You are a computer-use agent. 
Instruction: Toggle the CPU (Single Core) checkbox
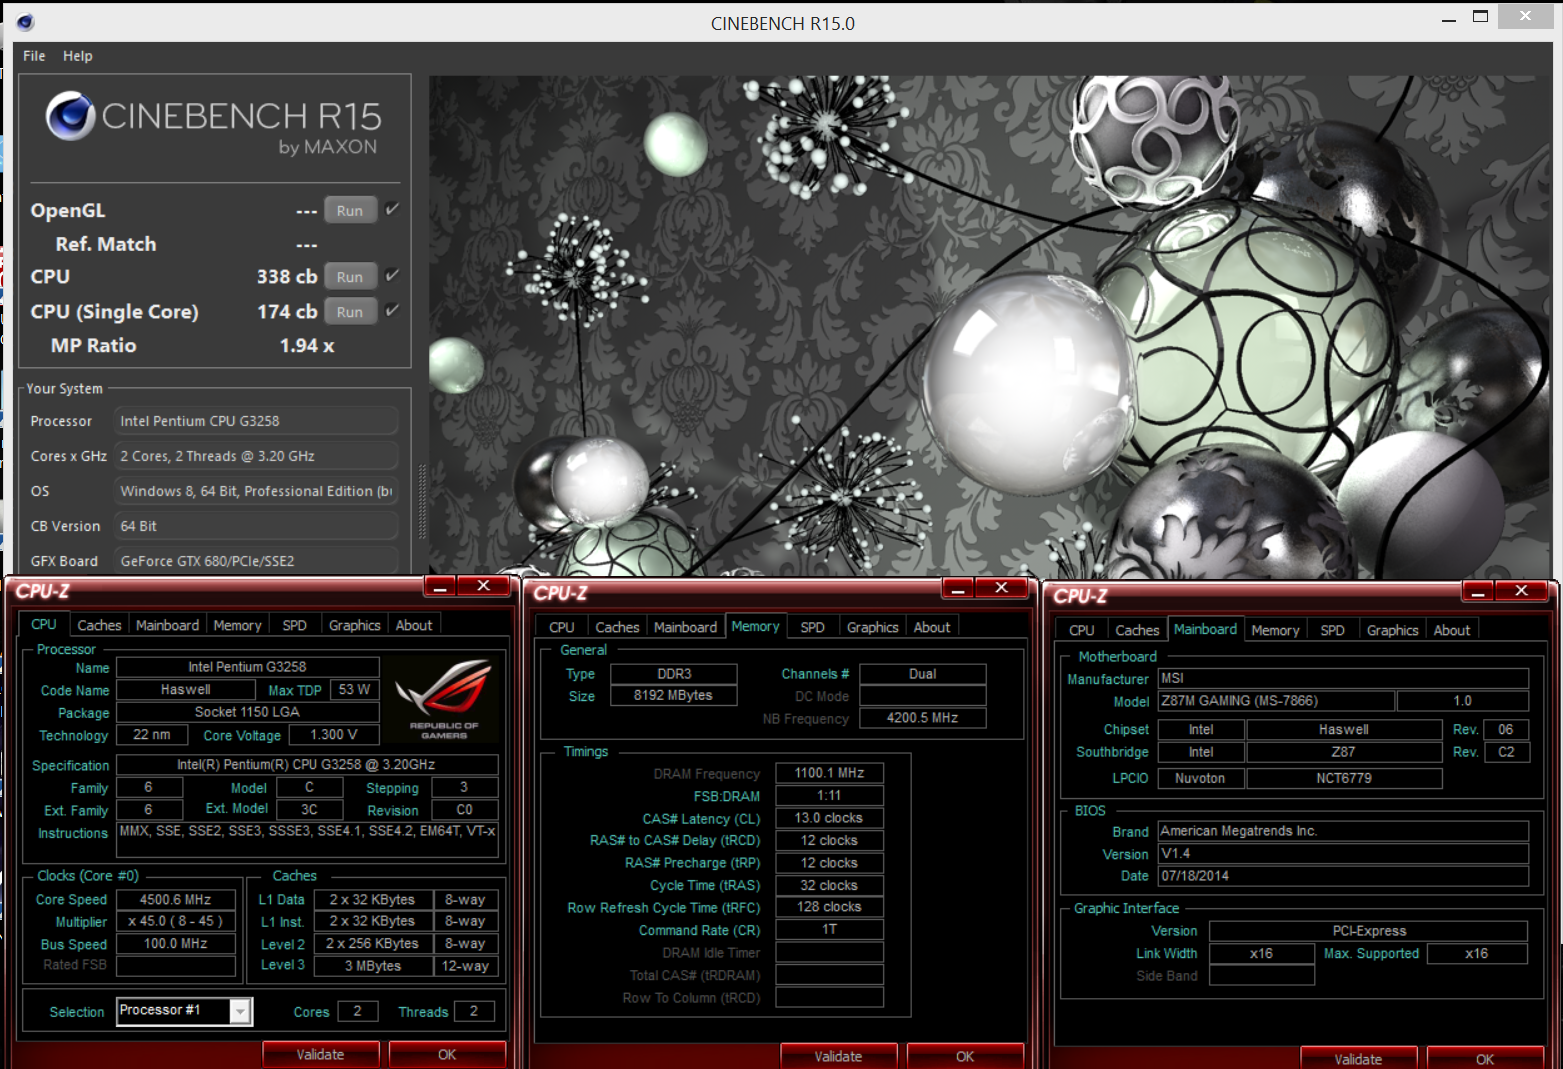[392, 310]
